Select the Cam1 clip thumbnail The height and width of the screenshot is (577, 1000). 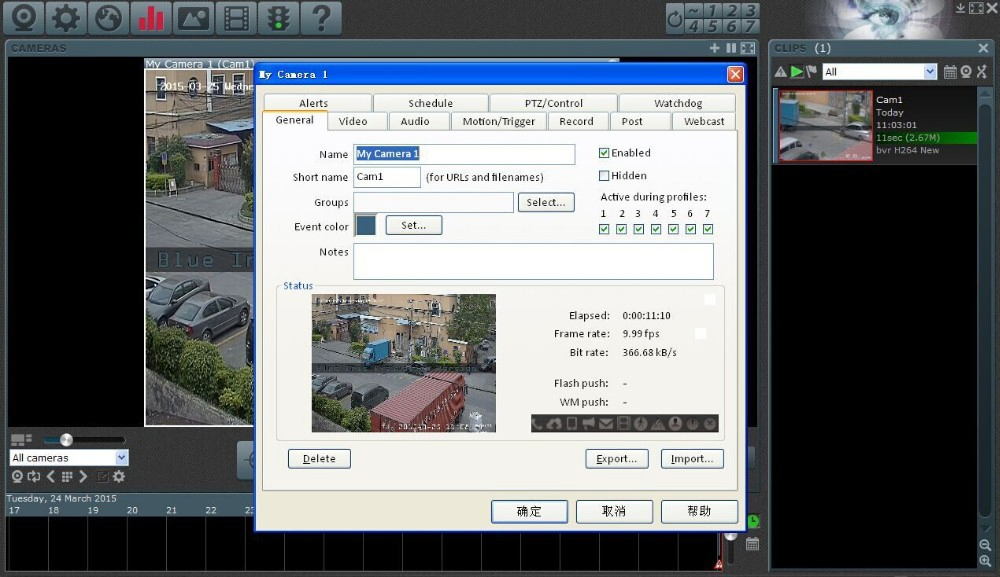[x=825, y=126]
